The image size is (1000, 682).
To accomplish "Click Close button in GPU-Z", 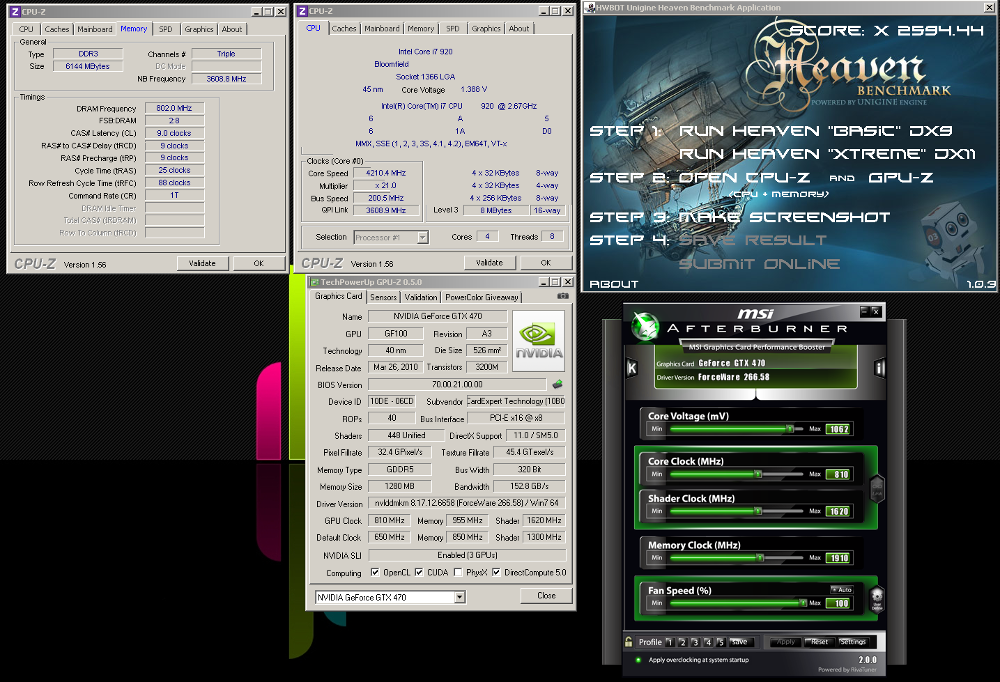I will pyautogui.click(x=547, y=595).
